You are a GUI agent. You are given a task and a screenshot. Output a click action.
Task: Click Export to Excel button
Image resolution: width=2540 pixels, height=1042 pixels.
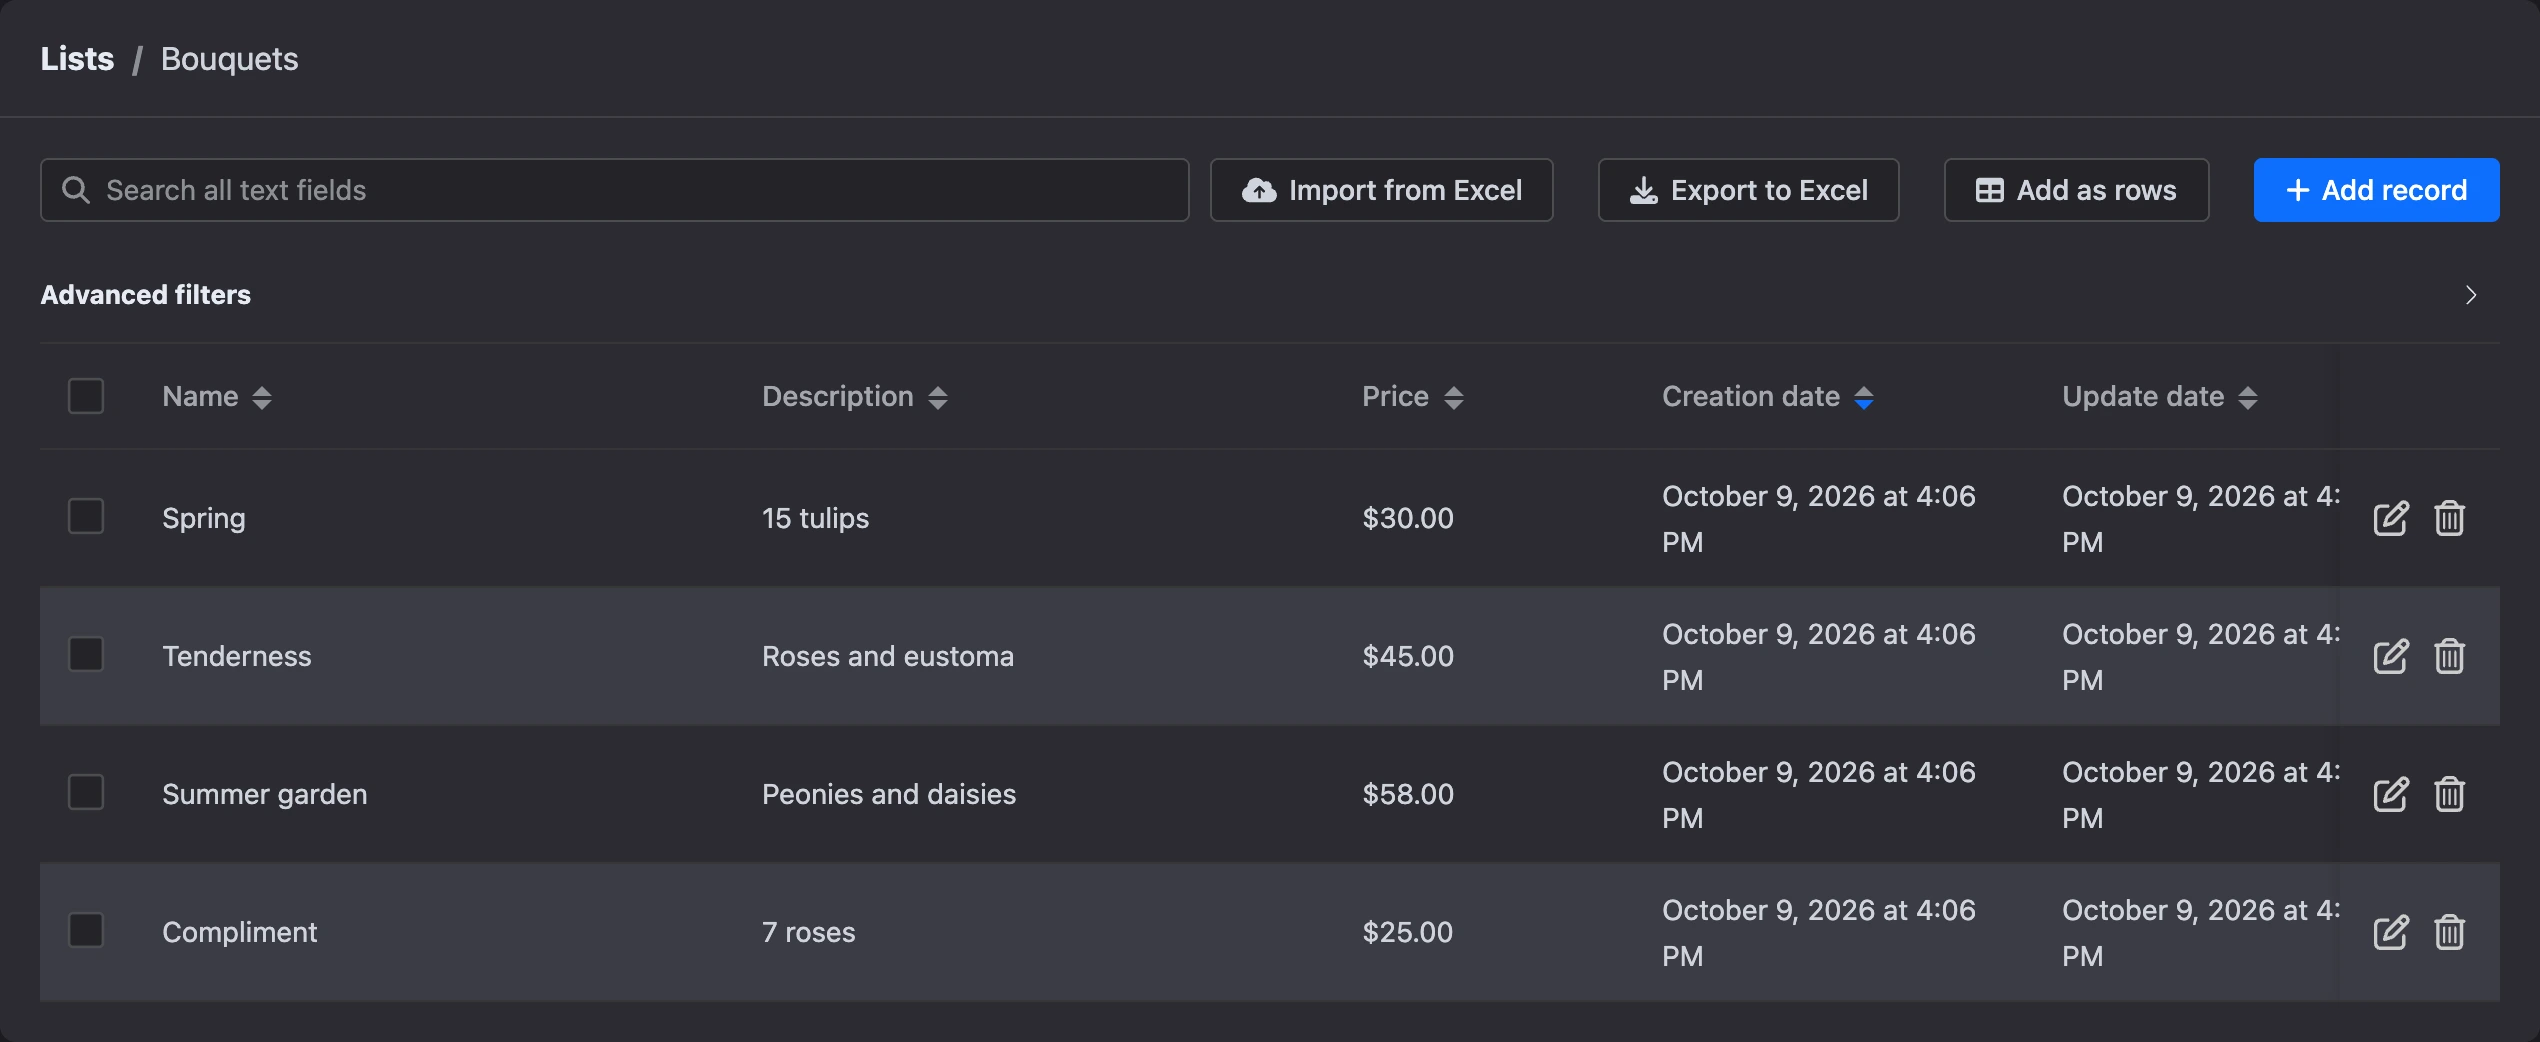pyautogui.click(x=1748, y=190)
